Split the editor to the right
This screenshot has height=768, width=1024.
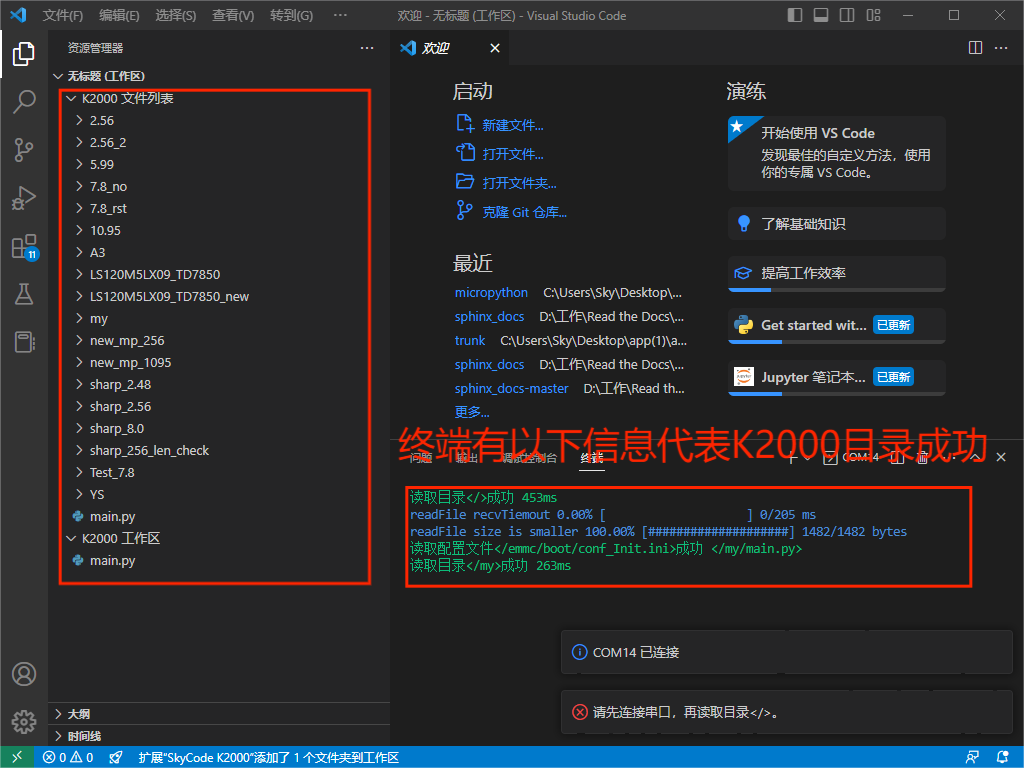pos(975,48)
